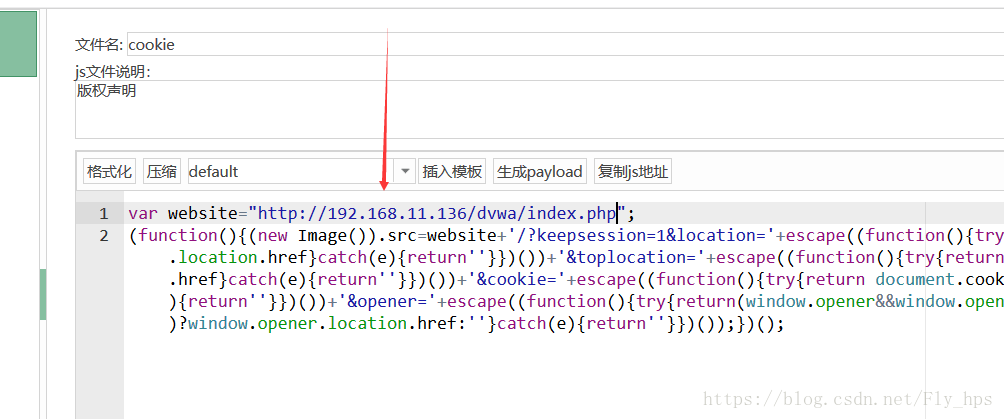1004x419 pixels.
Task: Click into the js文件说明 description textarea
Action: pos(540,110)
